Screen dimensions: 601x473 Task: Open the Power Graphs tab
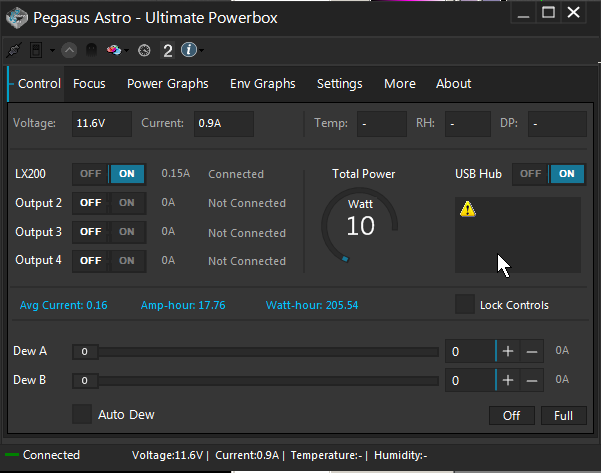pyautogui.click(x=167, y=84)
